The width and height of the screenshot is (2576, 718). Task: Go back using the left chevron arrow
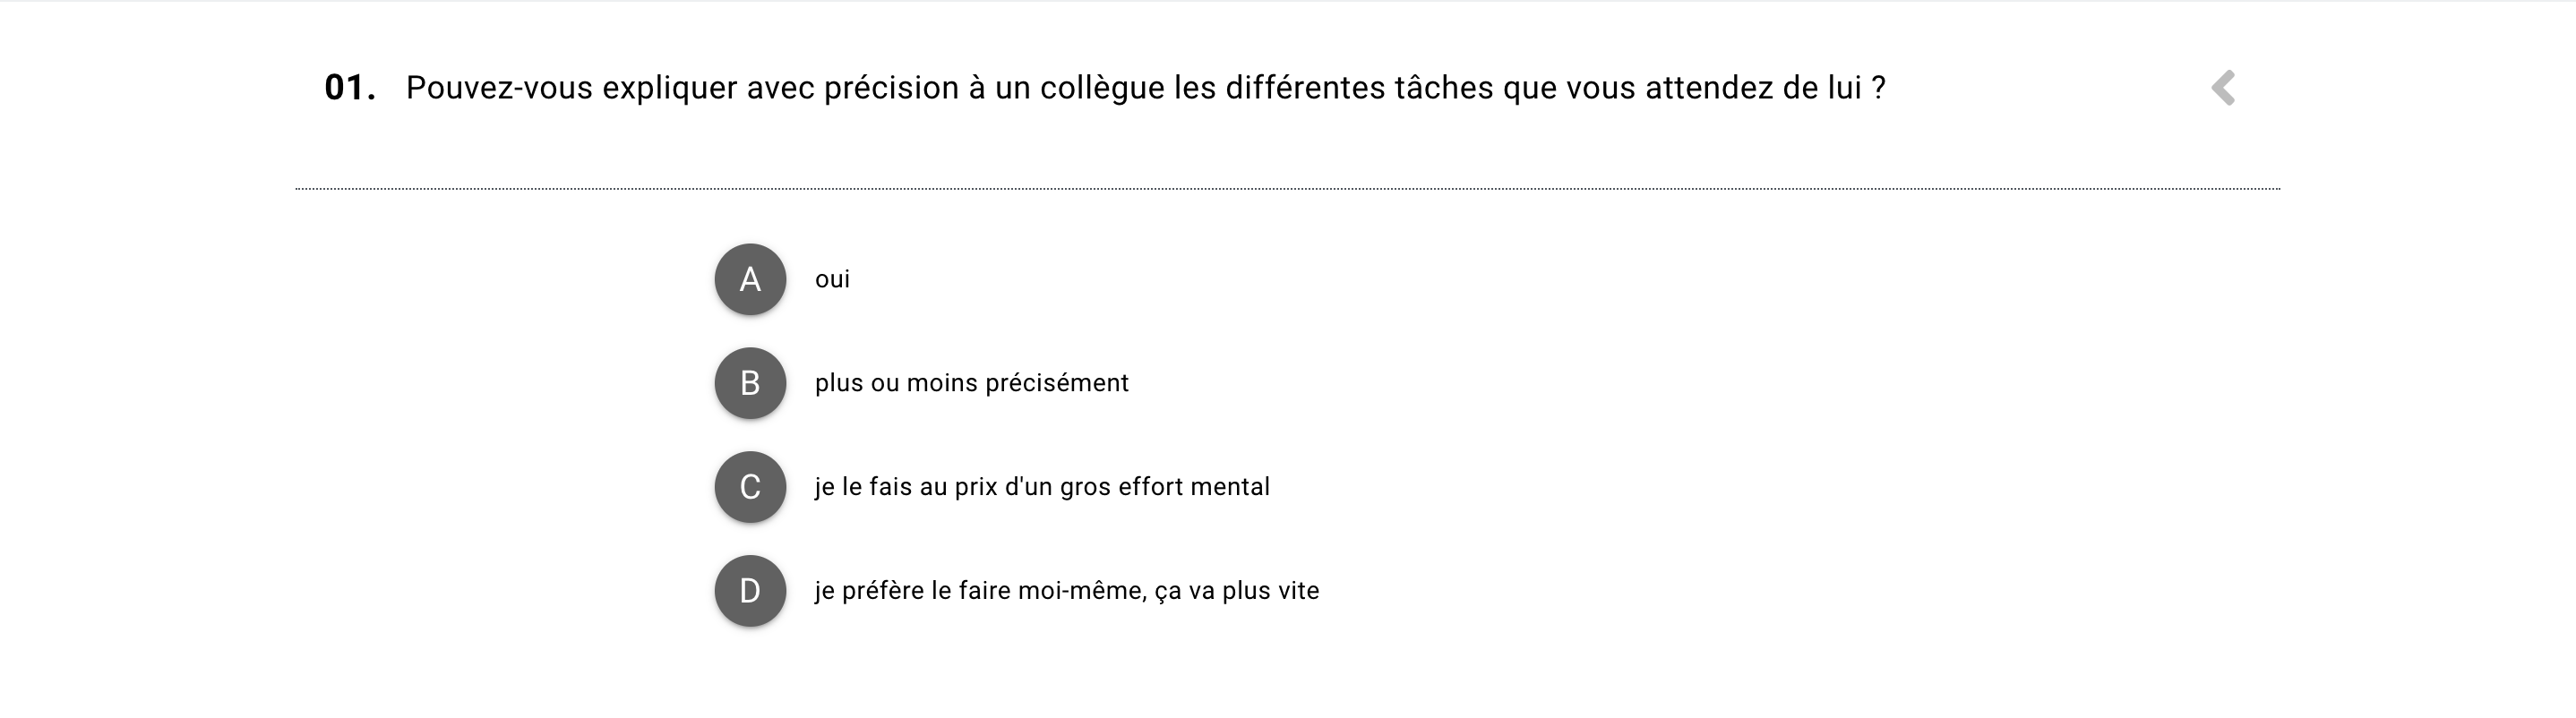pos(2223,88)
